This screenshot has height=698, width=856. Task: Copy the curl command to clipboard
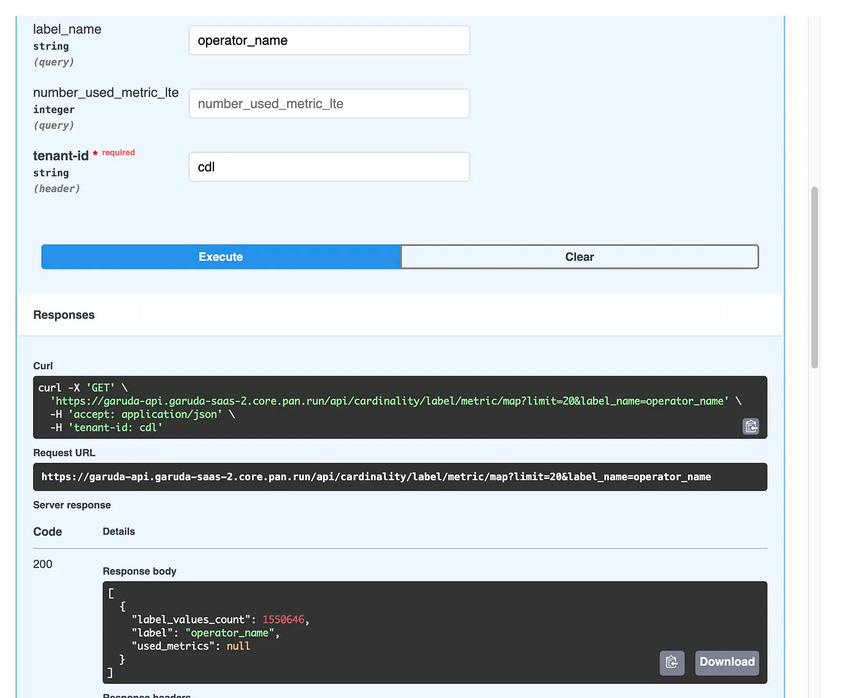[750, 426]
